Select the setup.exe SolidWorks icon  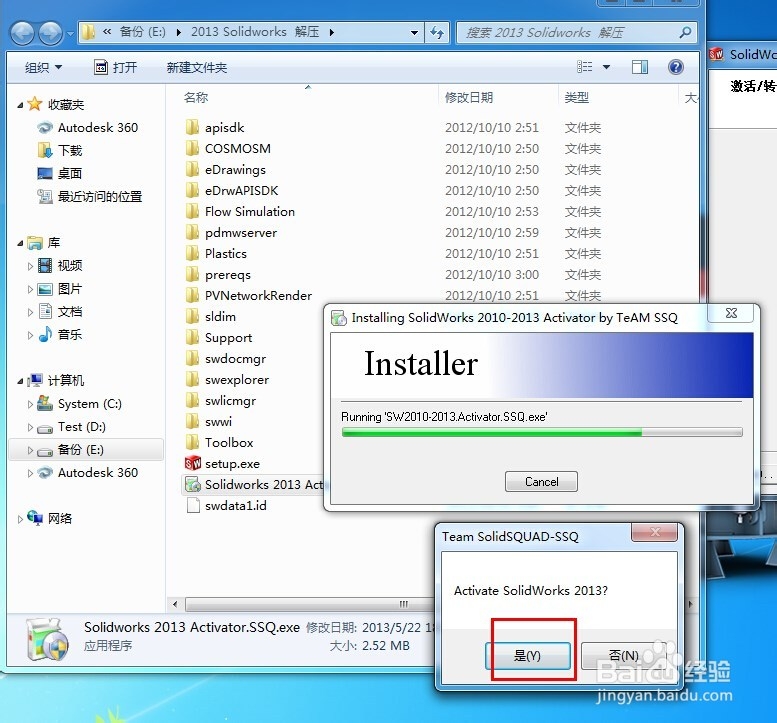(x=193, y=463)
